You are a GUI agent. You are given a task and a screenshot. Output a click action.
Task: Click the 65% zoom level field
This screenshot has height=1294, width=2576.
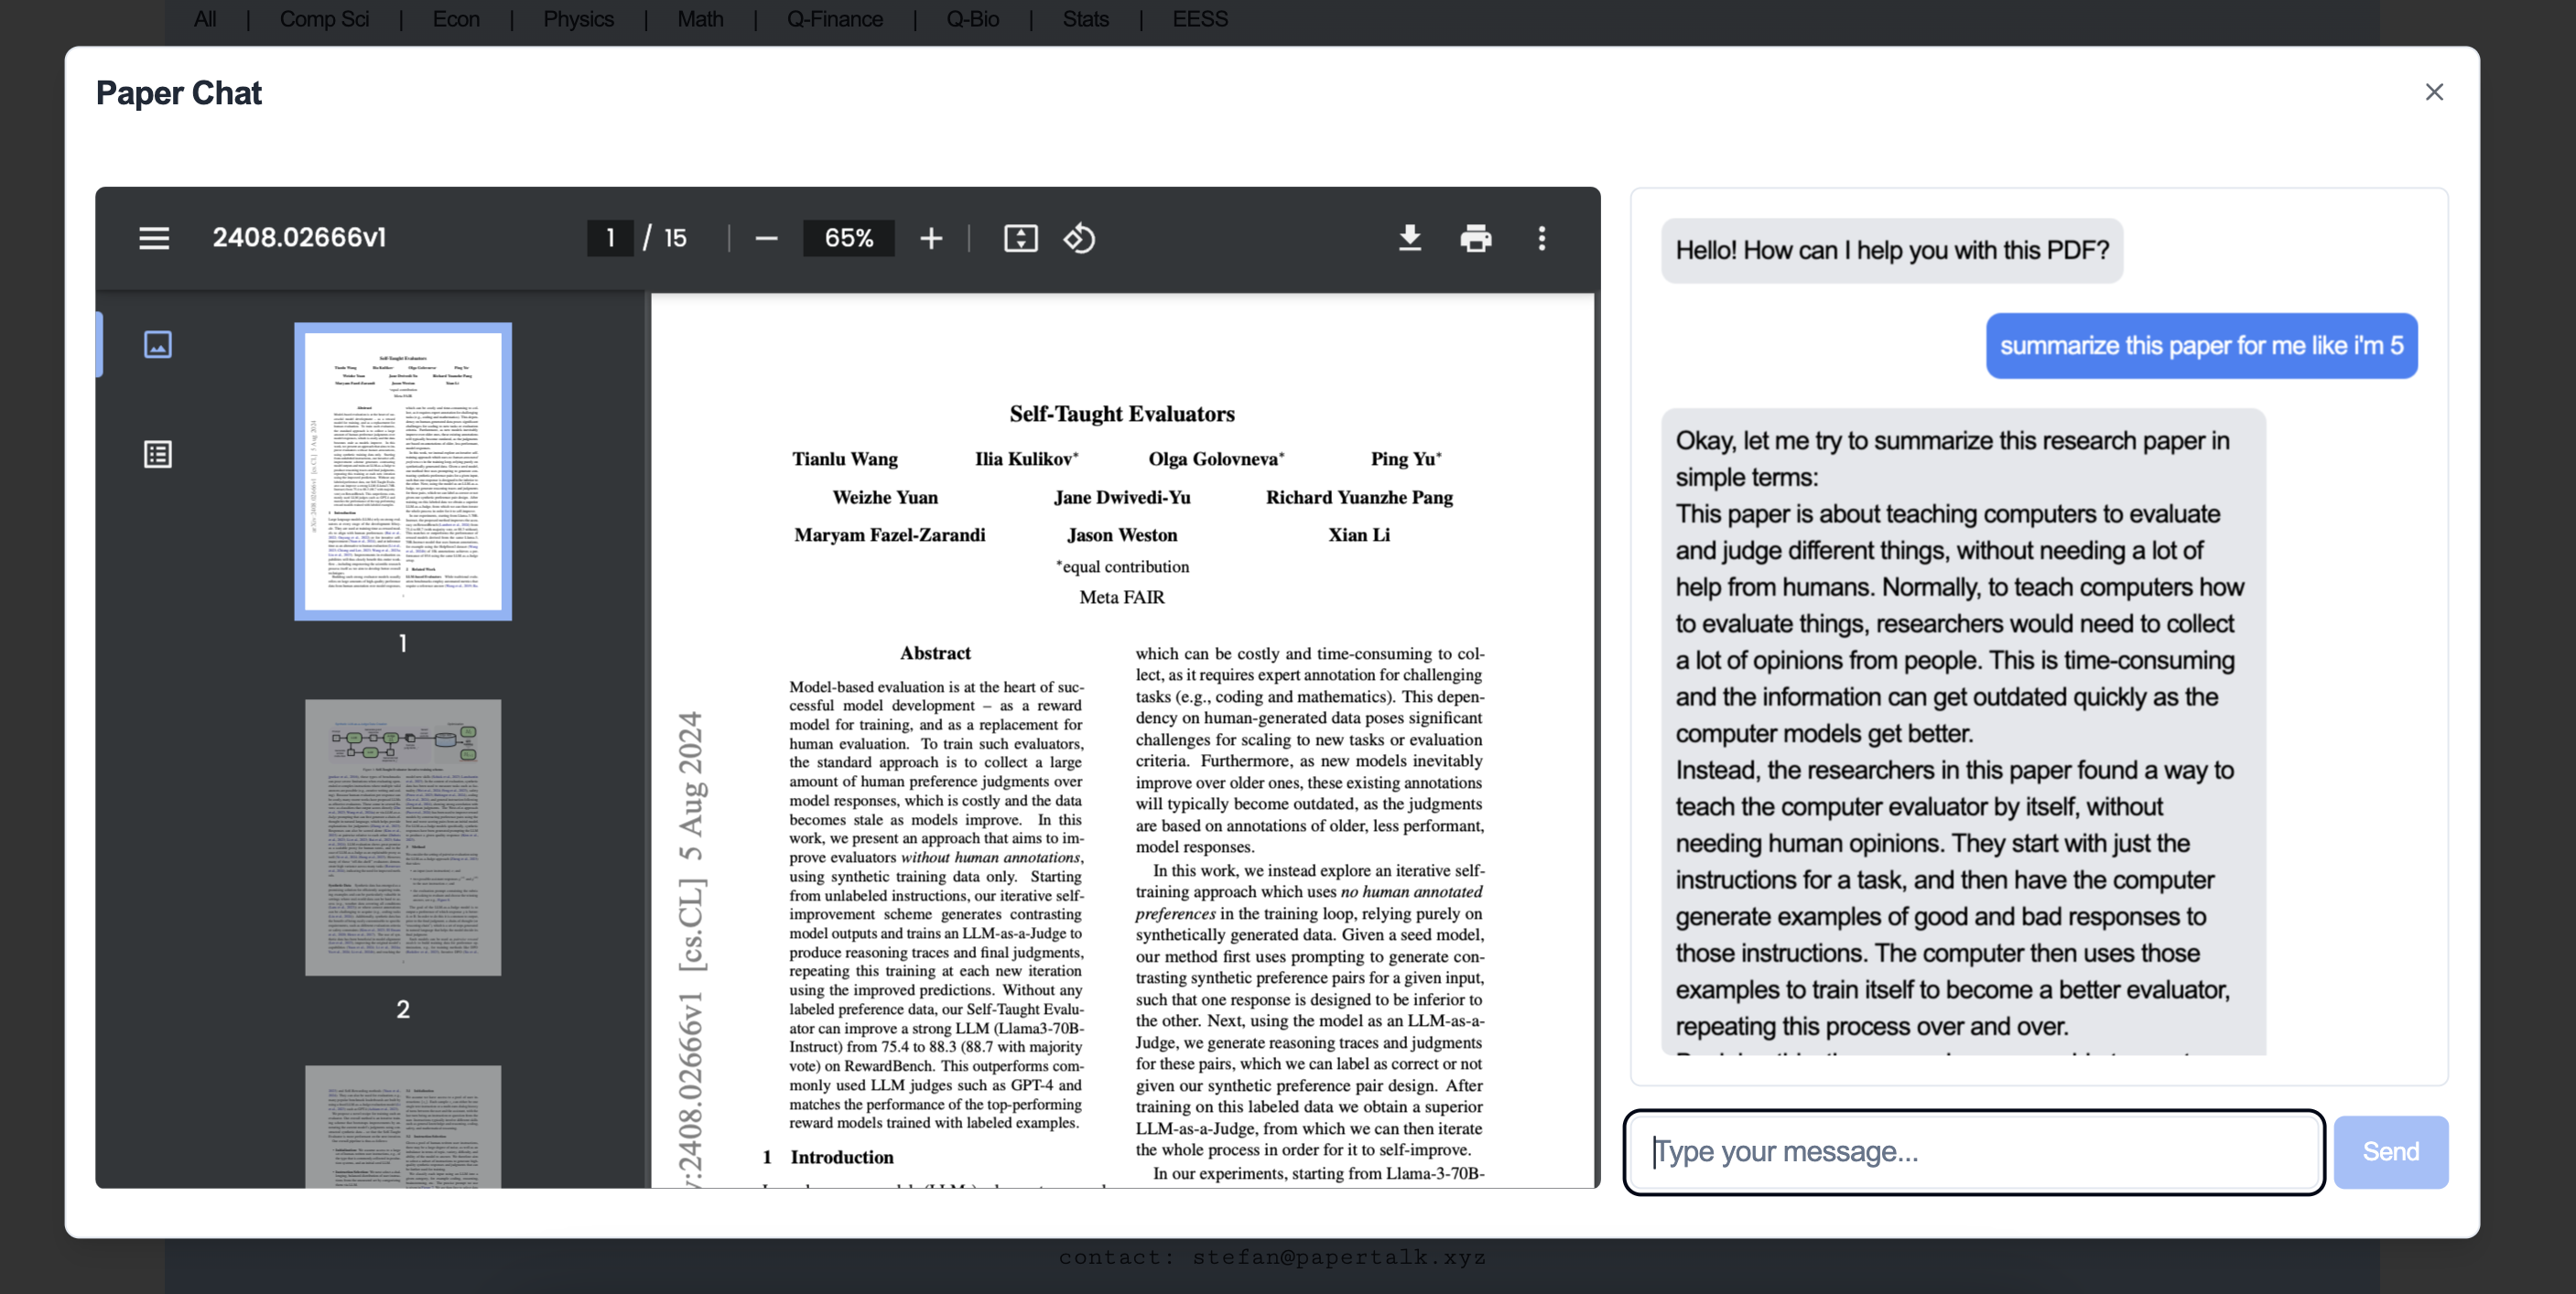pyautogui.click(x=848, y=238)
